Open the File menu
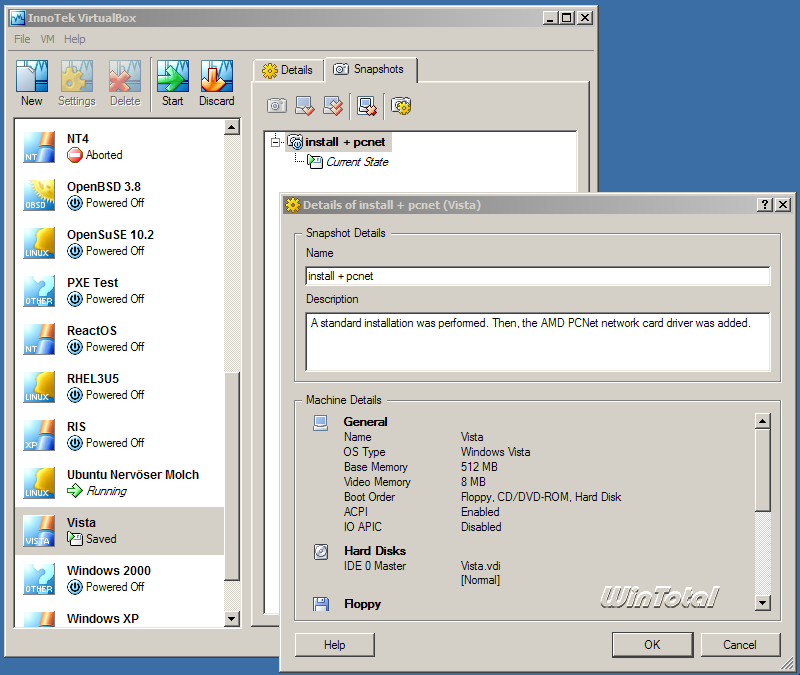 click(22, 39)
